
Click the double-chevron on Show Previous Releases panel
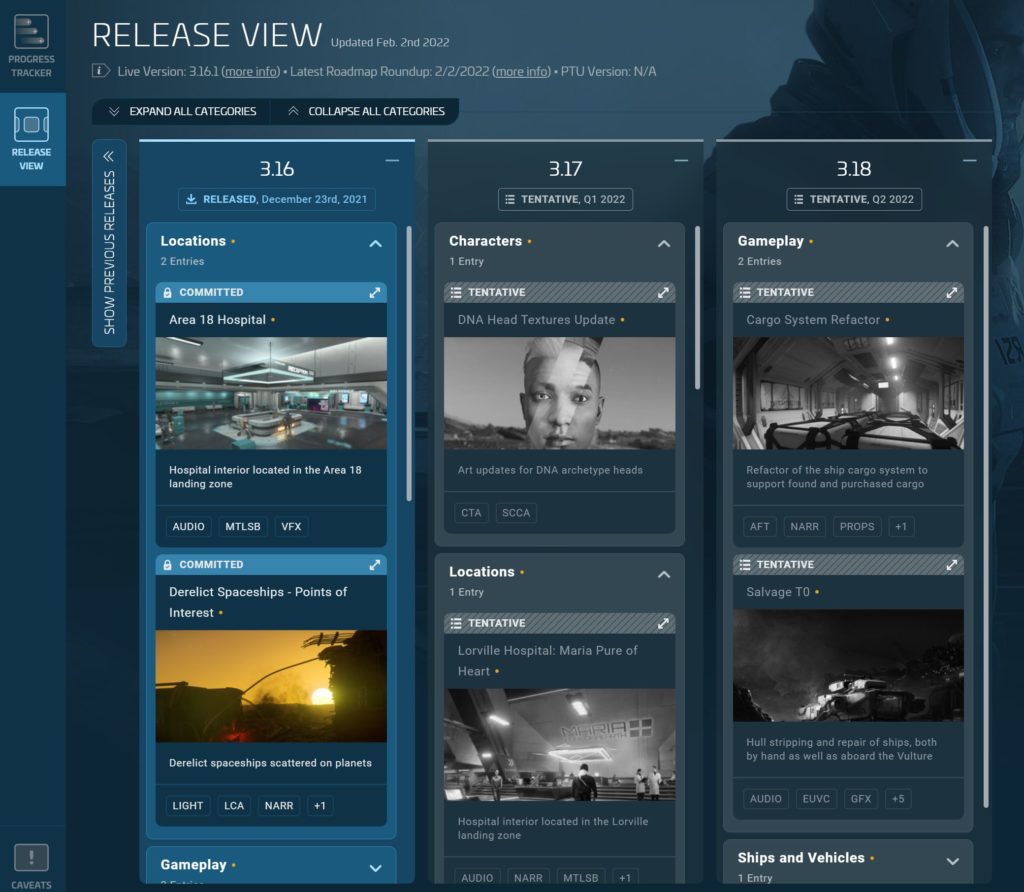(x=108, y=154)
